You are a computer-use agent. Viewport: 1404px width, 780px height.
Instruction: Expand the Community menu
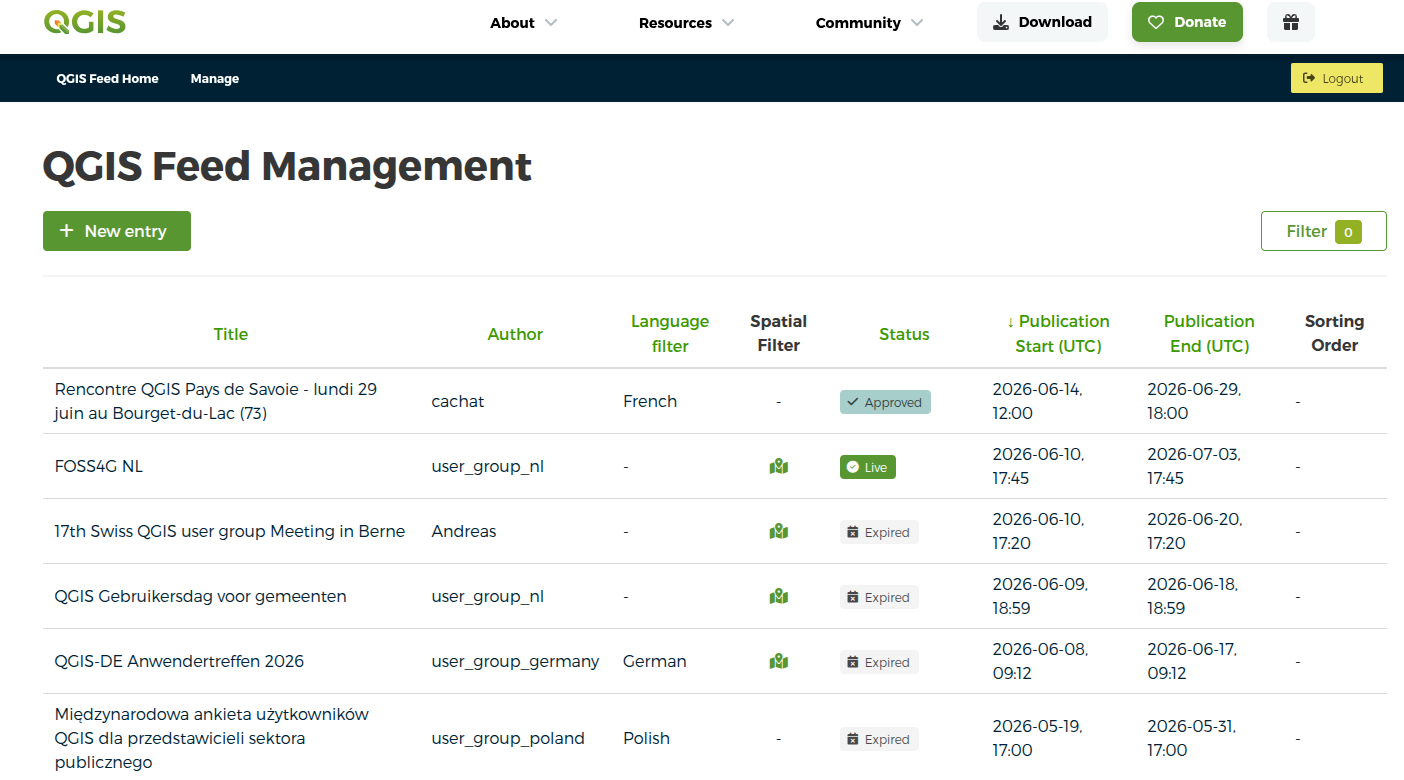click(x=869, y=23)
